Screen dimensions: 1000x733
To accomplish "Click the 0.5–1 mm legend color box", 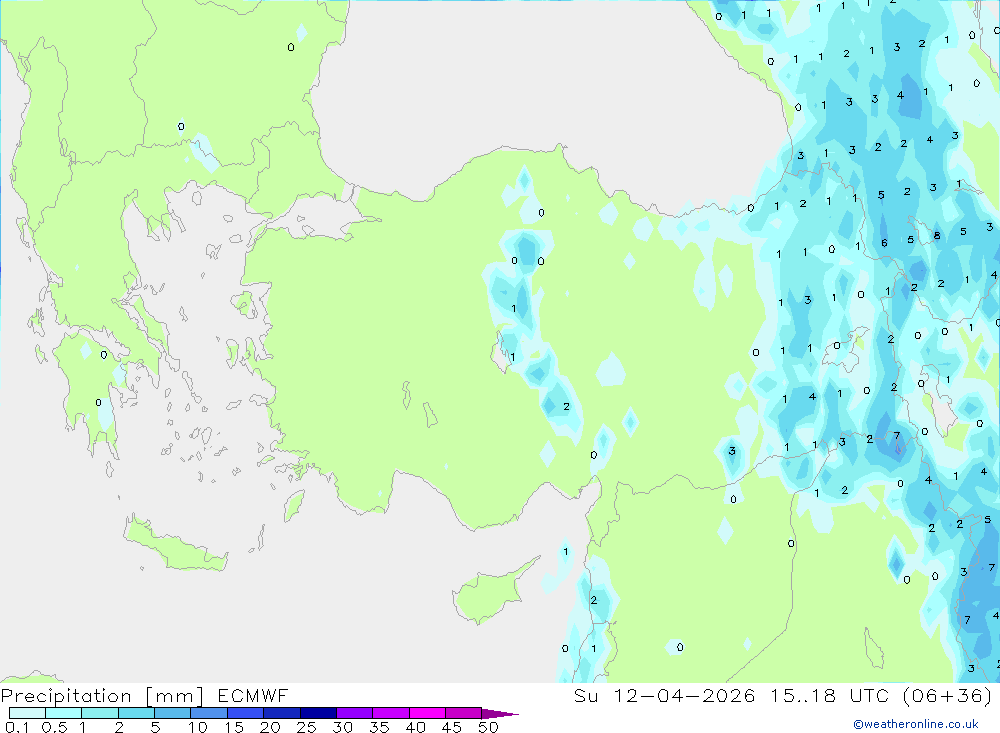I will tap(64, 713).
